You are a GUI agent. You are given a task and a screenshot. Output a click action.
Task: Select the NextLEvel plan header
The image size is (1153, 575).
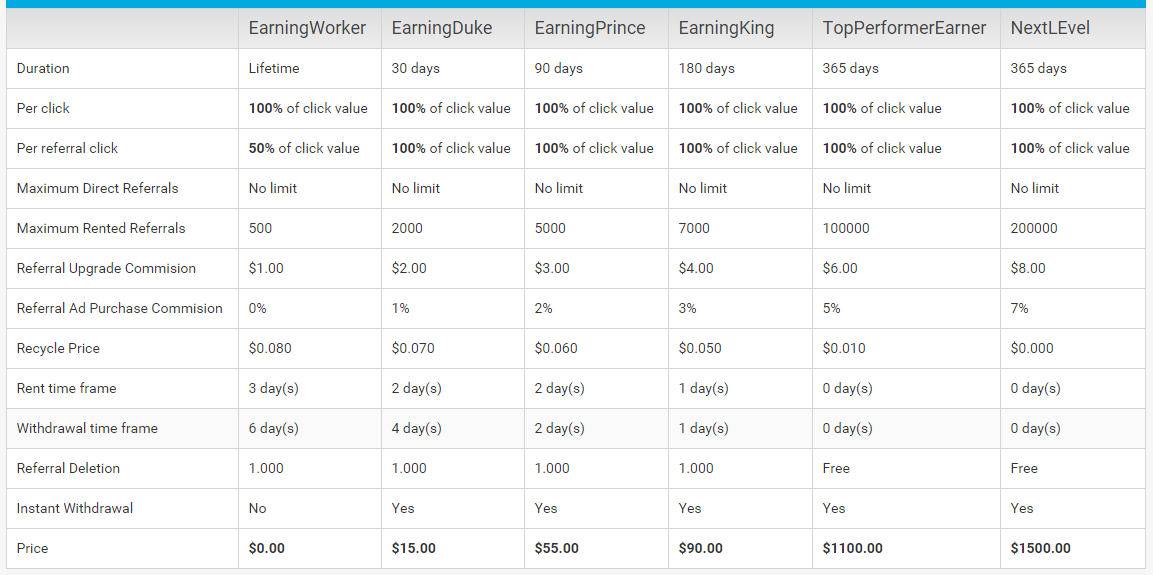pos(1050,28)
